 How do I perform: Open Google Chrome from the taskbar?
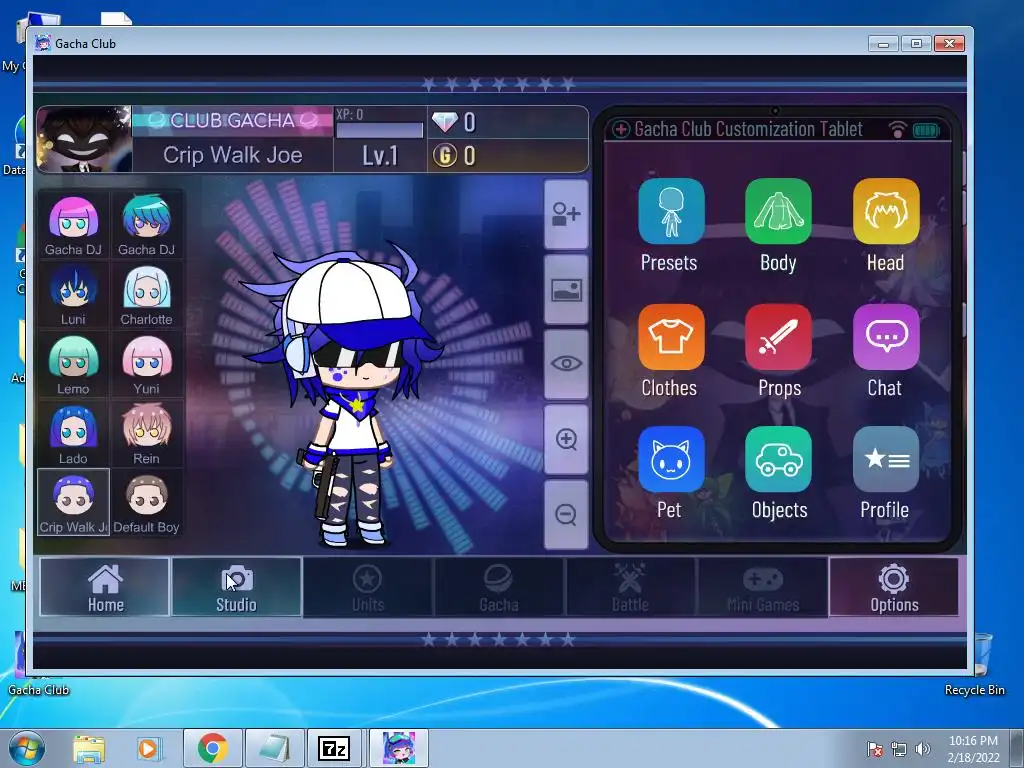tap(212, 748)
